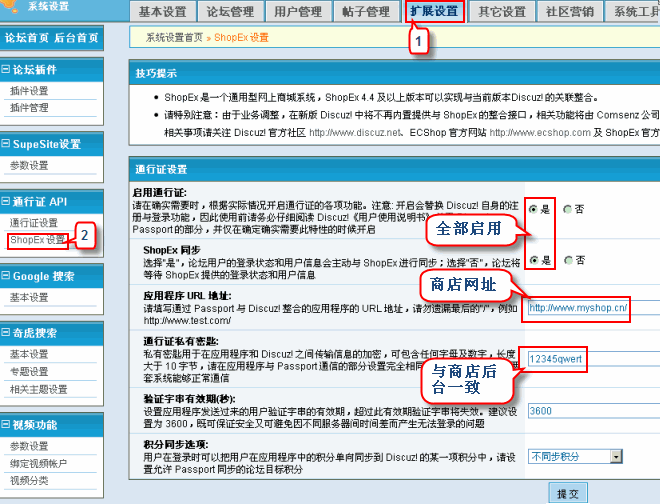Open ShopEx 设置 in the sidebar
The height and width of the screenshot is (504, 660).
click(x=38, y=240)
